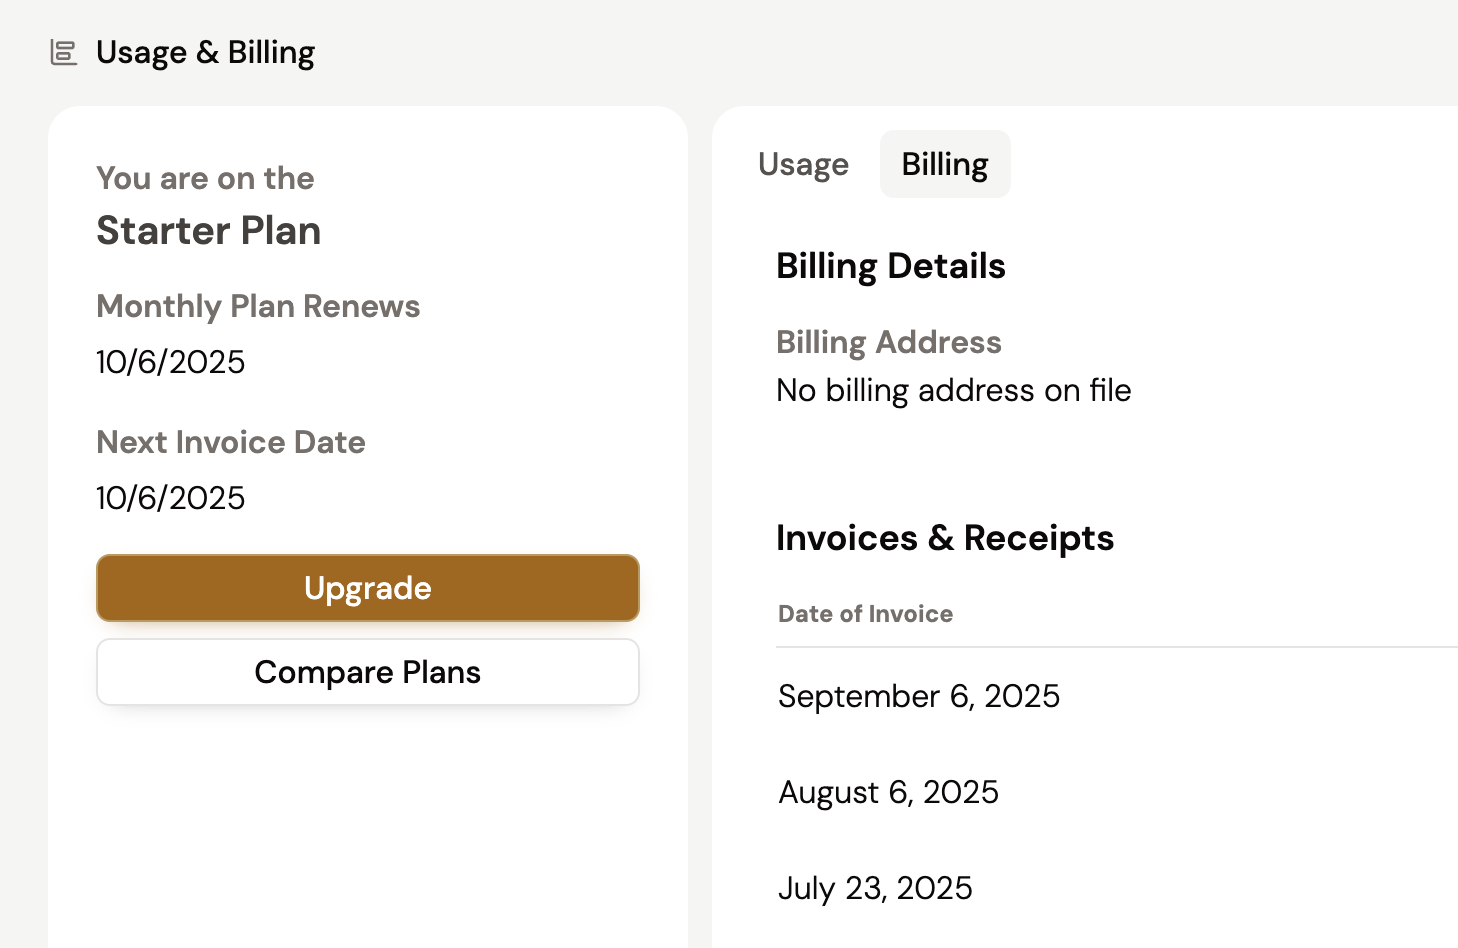
Task: Click the Billing Details heading
Action: click(890, 266)
